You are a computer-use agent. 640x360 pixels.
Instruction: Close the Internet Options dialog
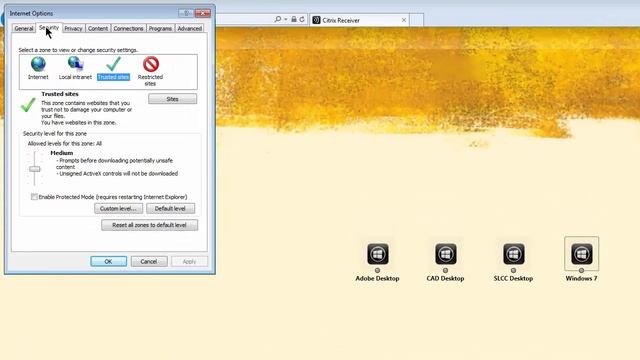point(202,13)
